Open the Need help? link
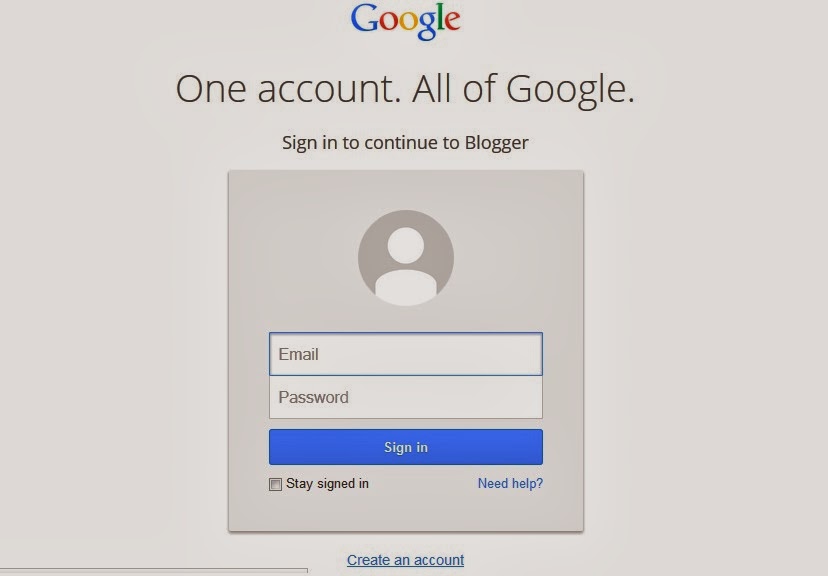This screenshot has height=576, width=828. 510,483
